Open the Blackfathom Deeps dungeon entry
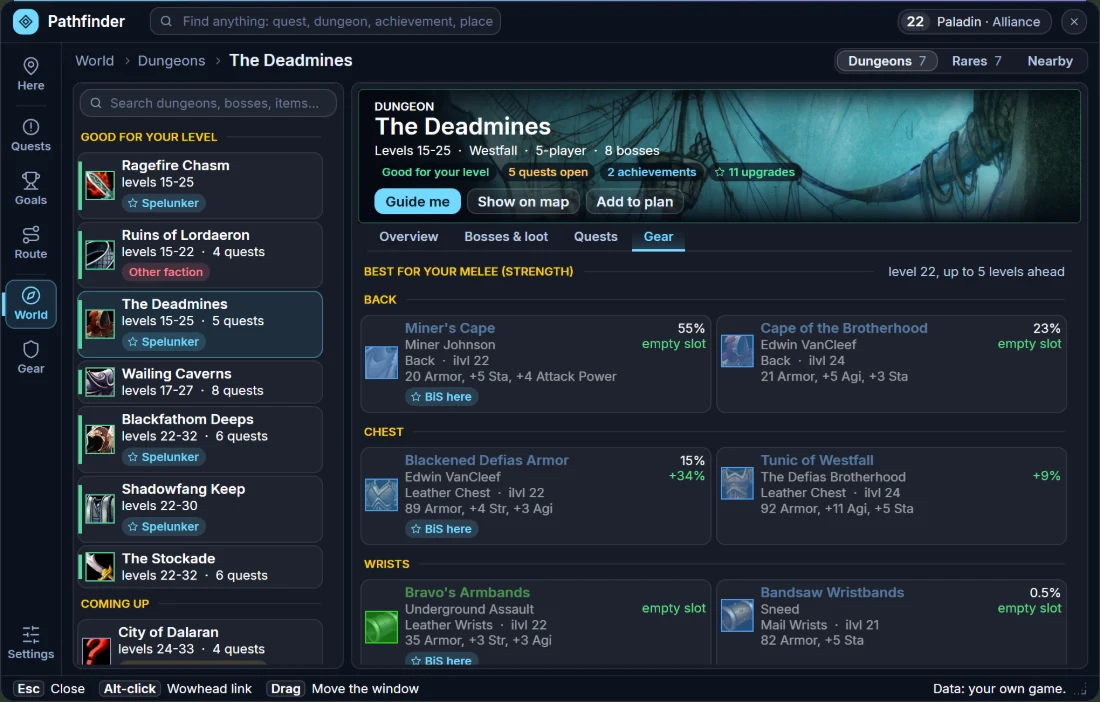The width and height of the screenshot is (1100, 702). point(201,439)
